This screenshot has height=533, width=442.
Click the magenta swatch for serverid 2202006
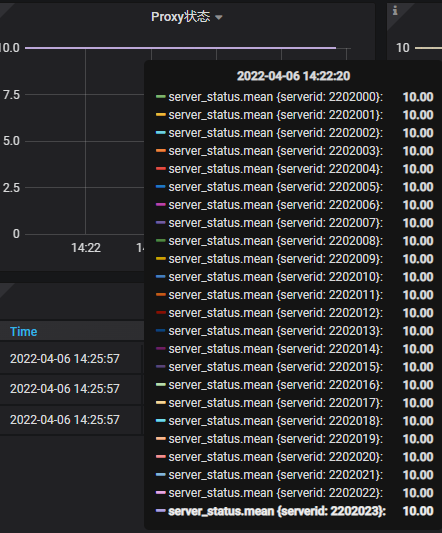160,205
